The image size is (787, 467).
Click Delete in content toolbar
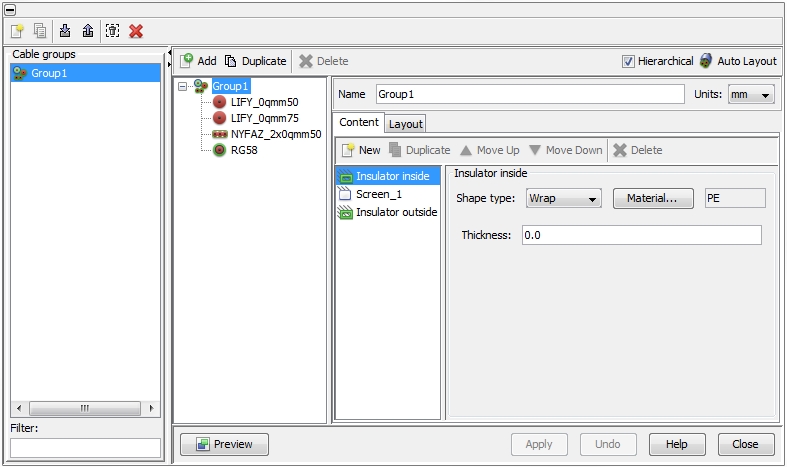click(x=637, y=150)
